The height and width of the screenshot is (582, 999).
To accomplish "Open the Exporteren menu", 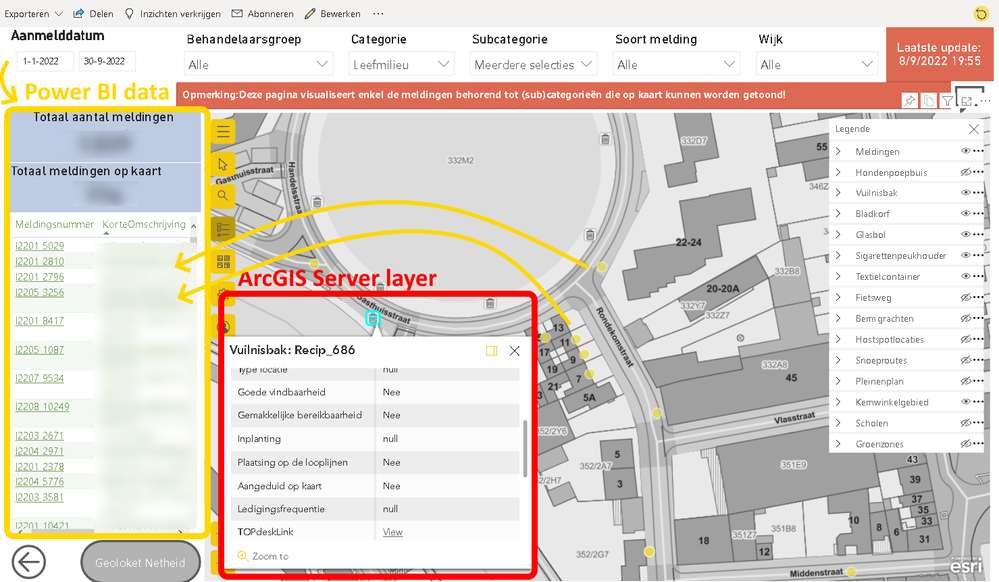I will [33, 13].
